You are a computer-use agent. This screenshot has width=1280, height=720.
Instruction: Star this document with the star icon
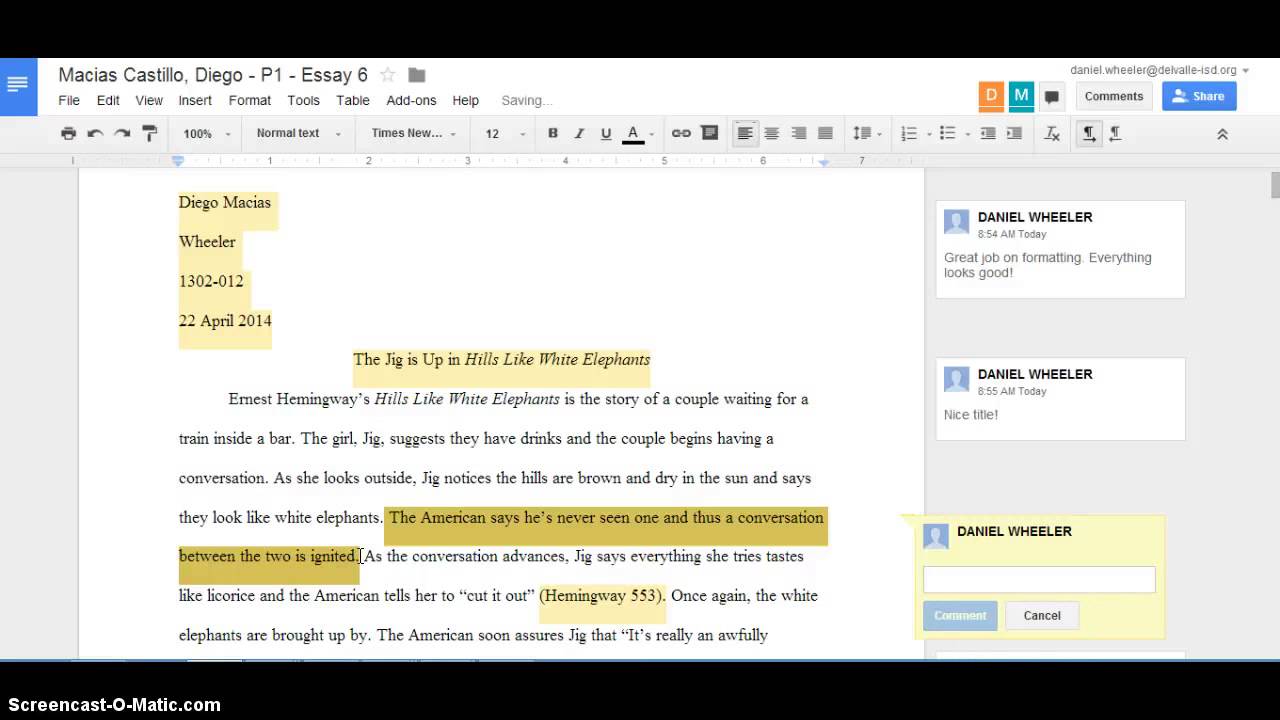(x=388, y=75)
